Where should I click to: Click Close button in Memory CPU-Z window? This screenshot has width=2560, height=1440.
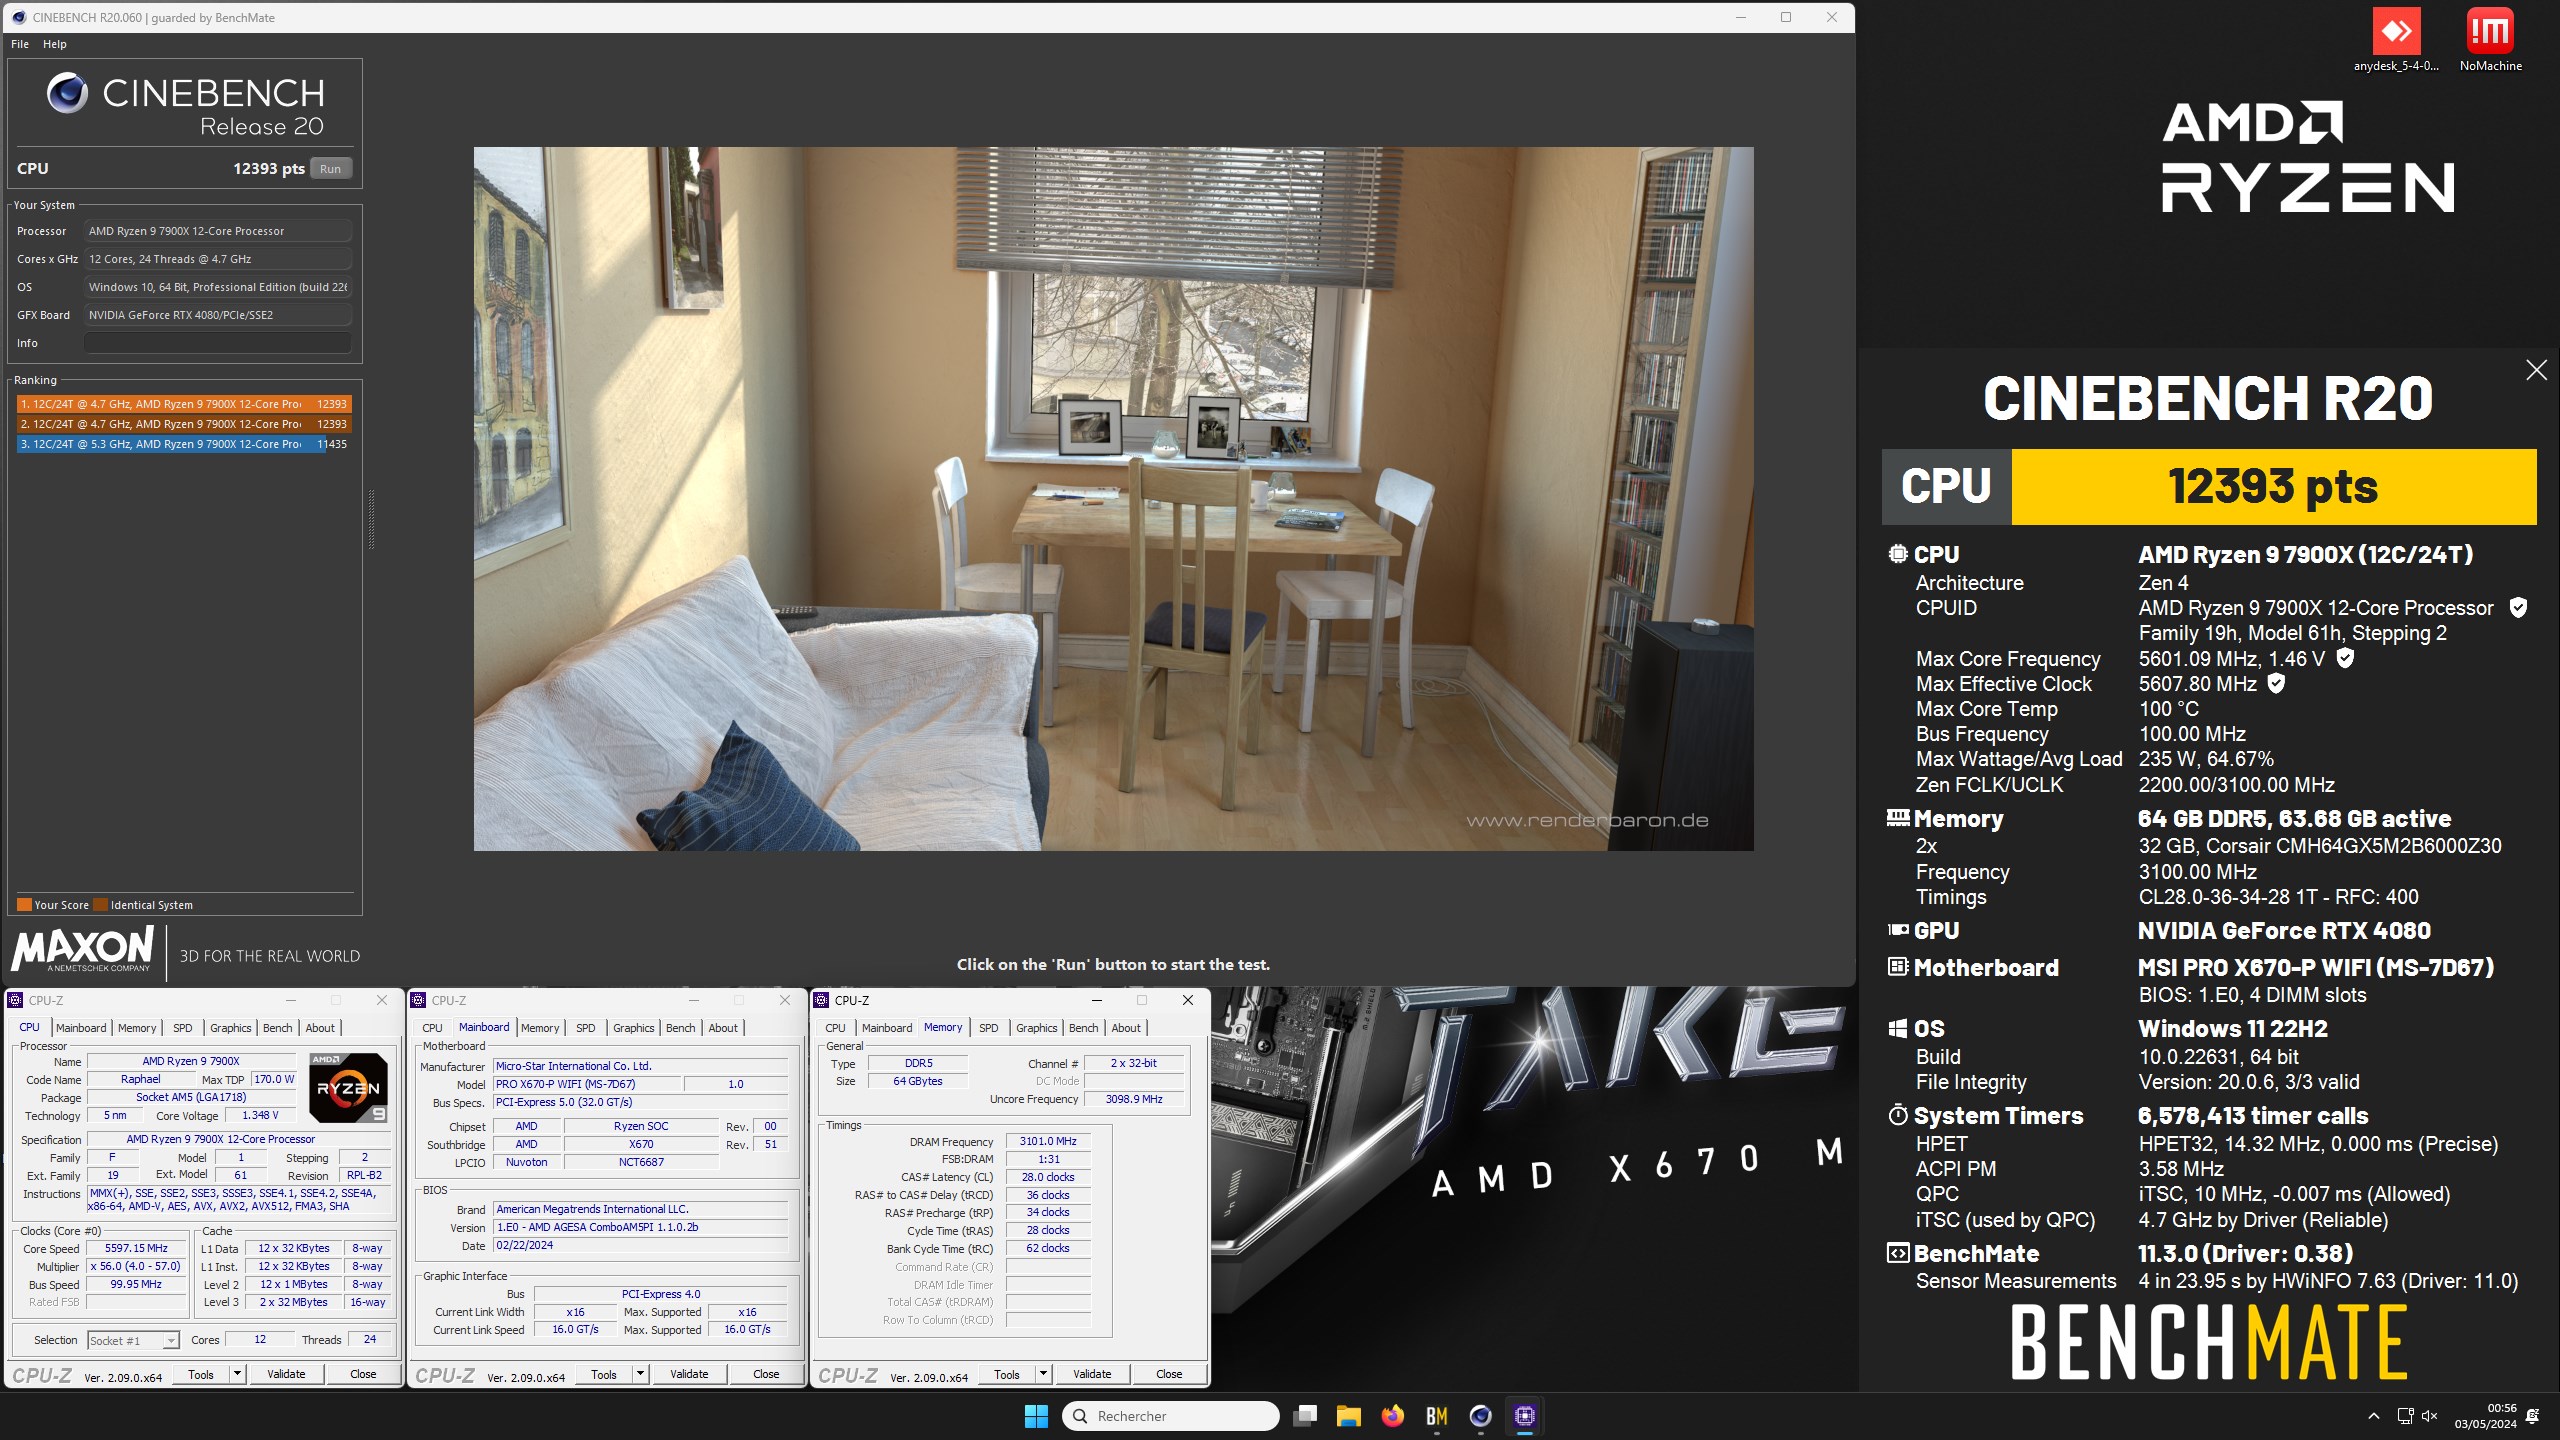1169,1374
